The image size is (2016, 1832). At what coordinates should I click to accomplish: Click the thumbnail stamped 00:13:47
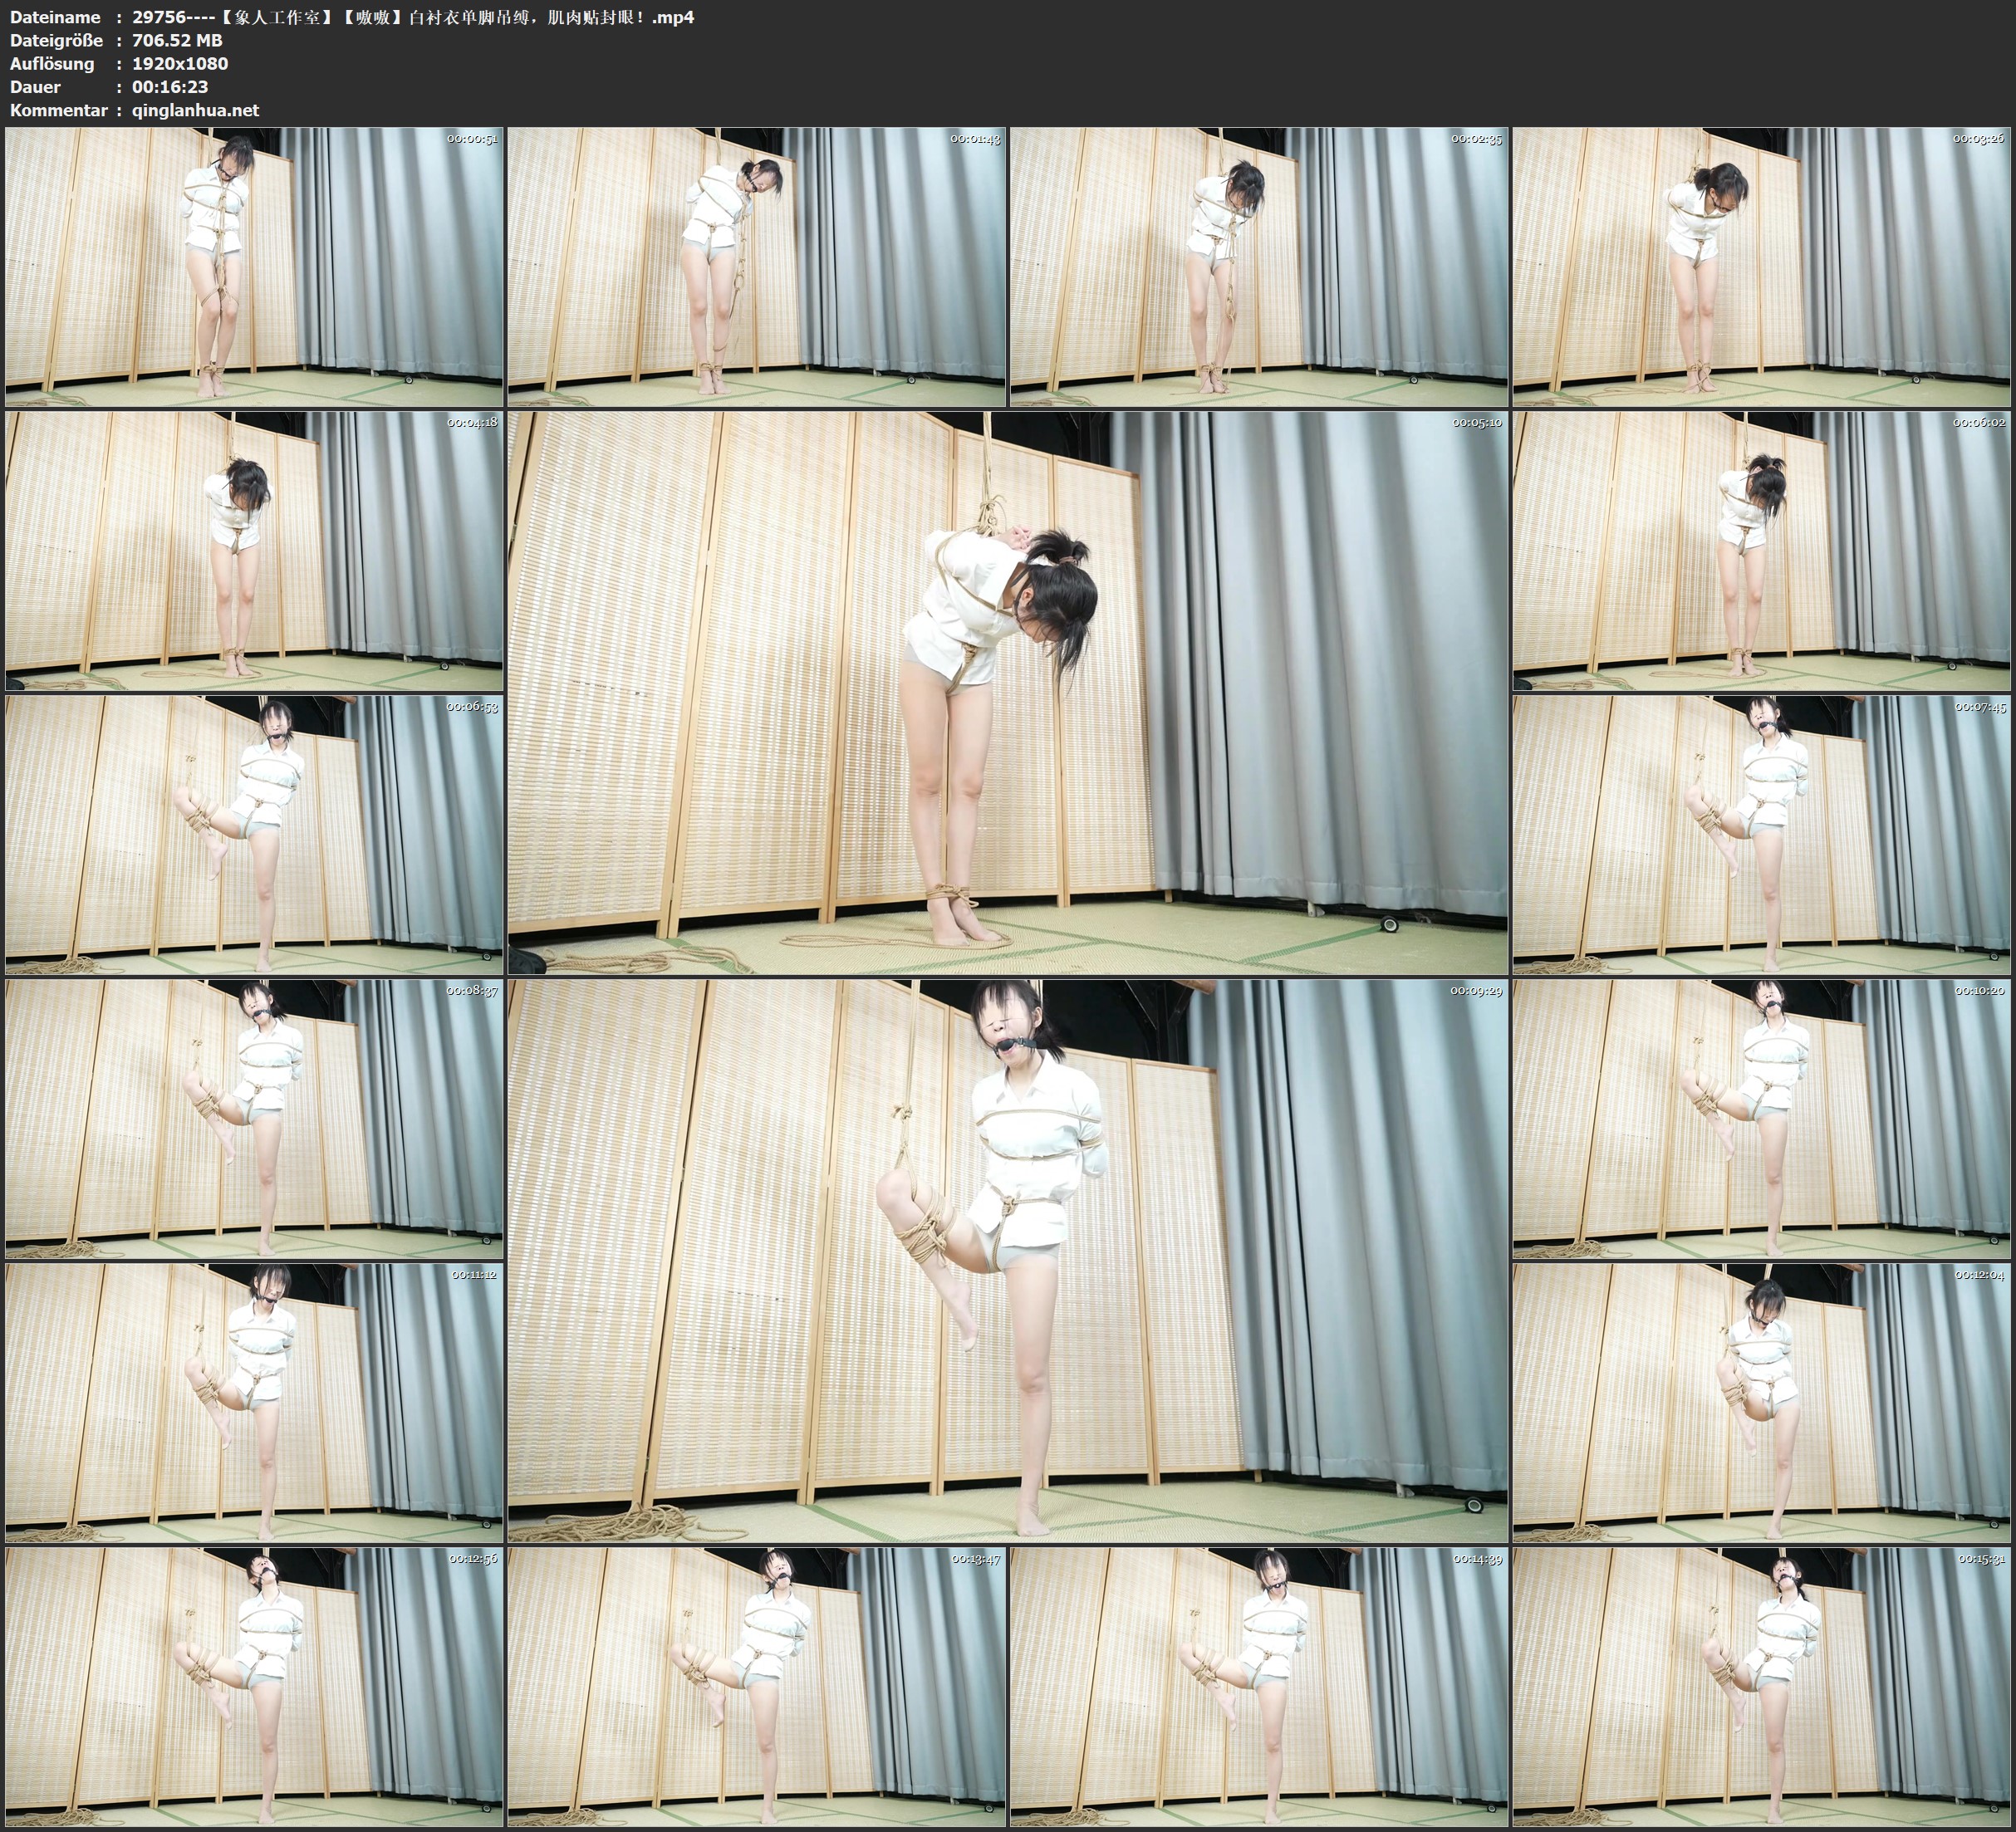[x=756, y=1686]
